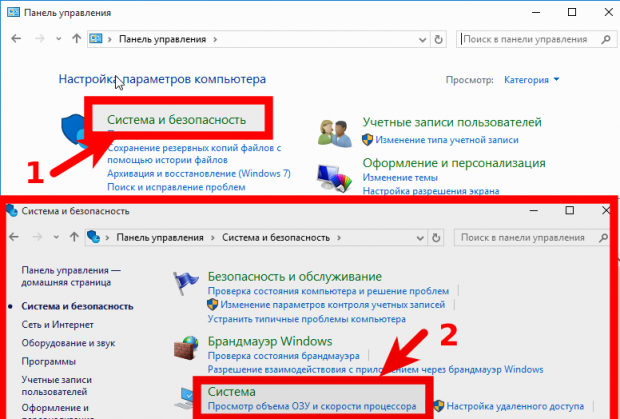Open 'Безопасность и обслуживание' section

click(x=295, y=276)
